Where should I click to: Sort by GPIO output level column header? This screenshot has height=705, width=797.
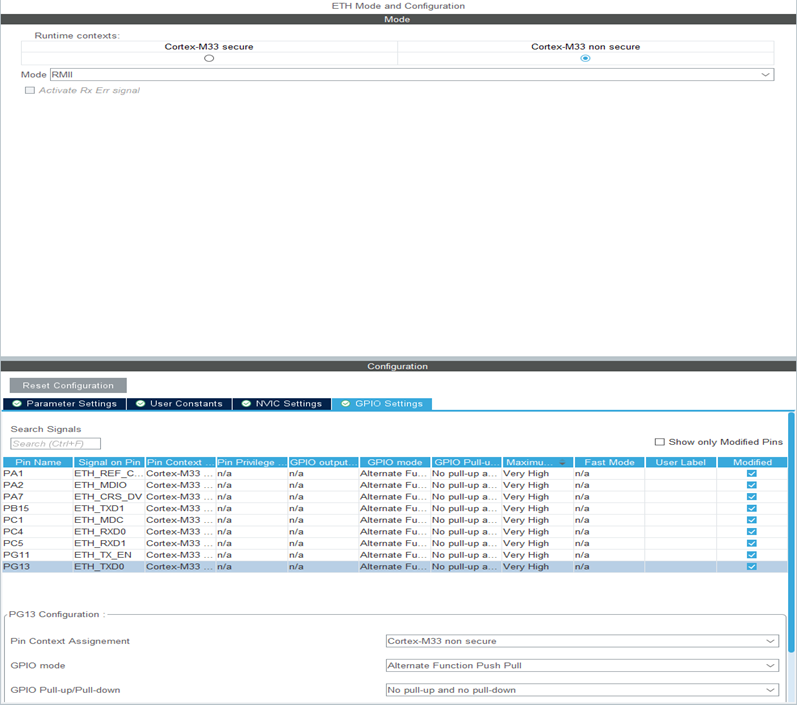coord(323,462)
